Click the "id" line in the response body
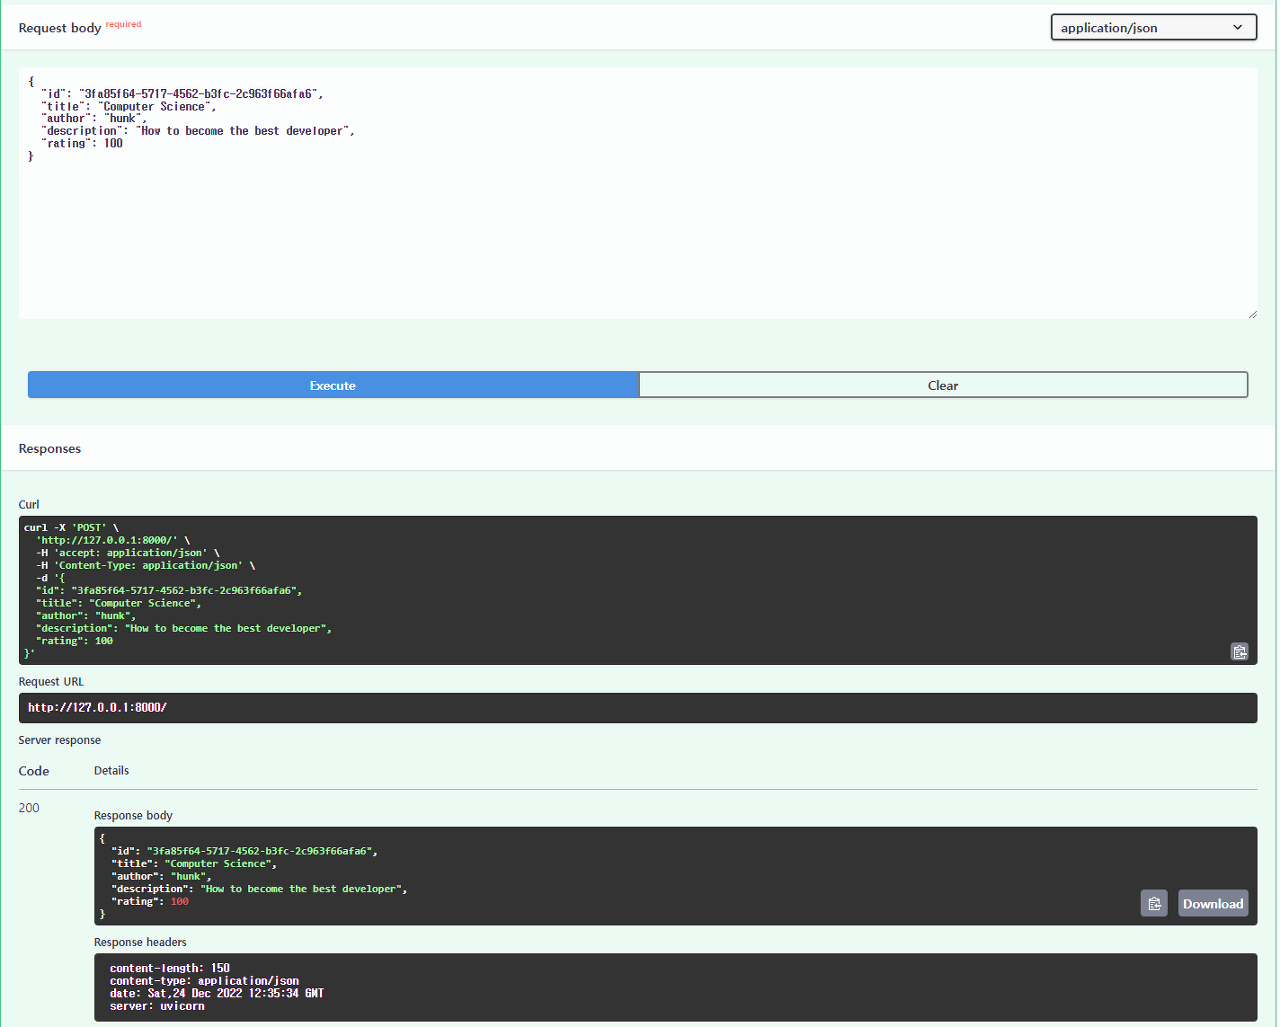This screenshot has height=1027, width=1280. [x=244, y=852]
